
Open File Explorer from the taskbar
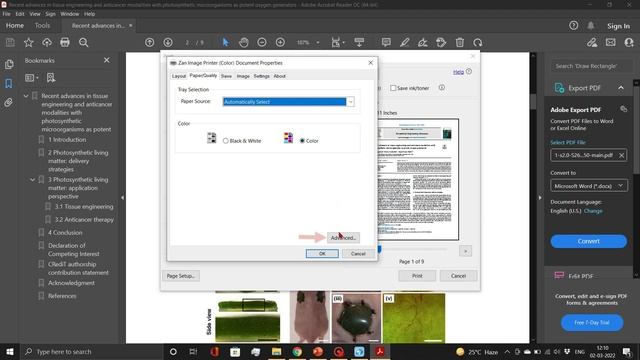276,351
